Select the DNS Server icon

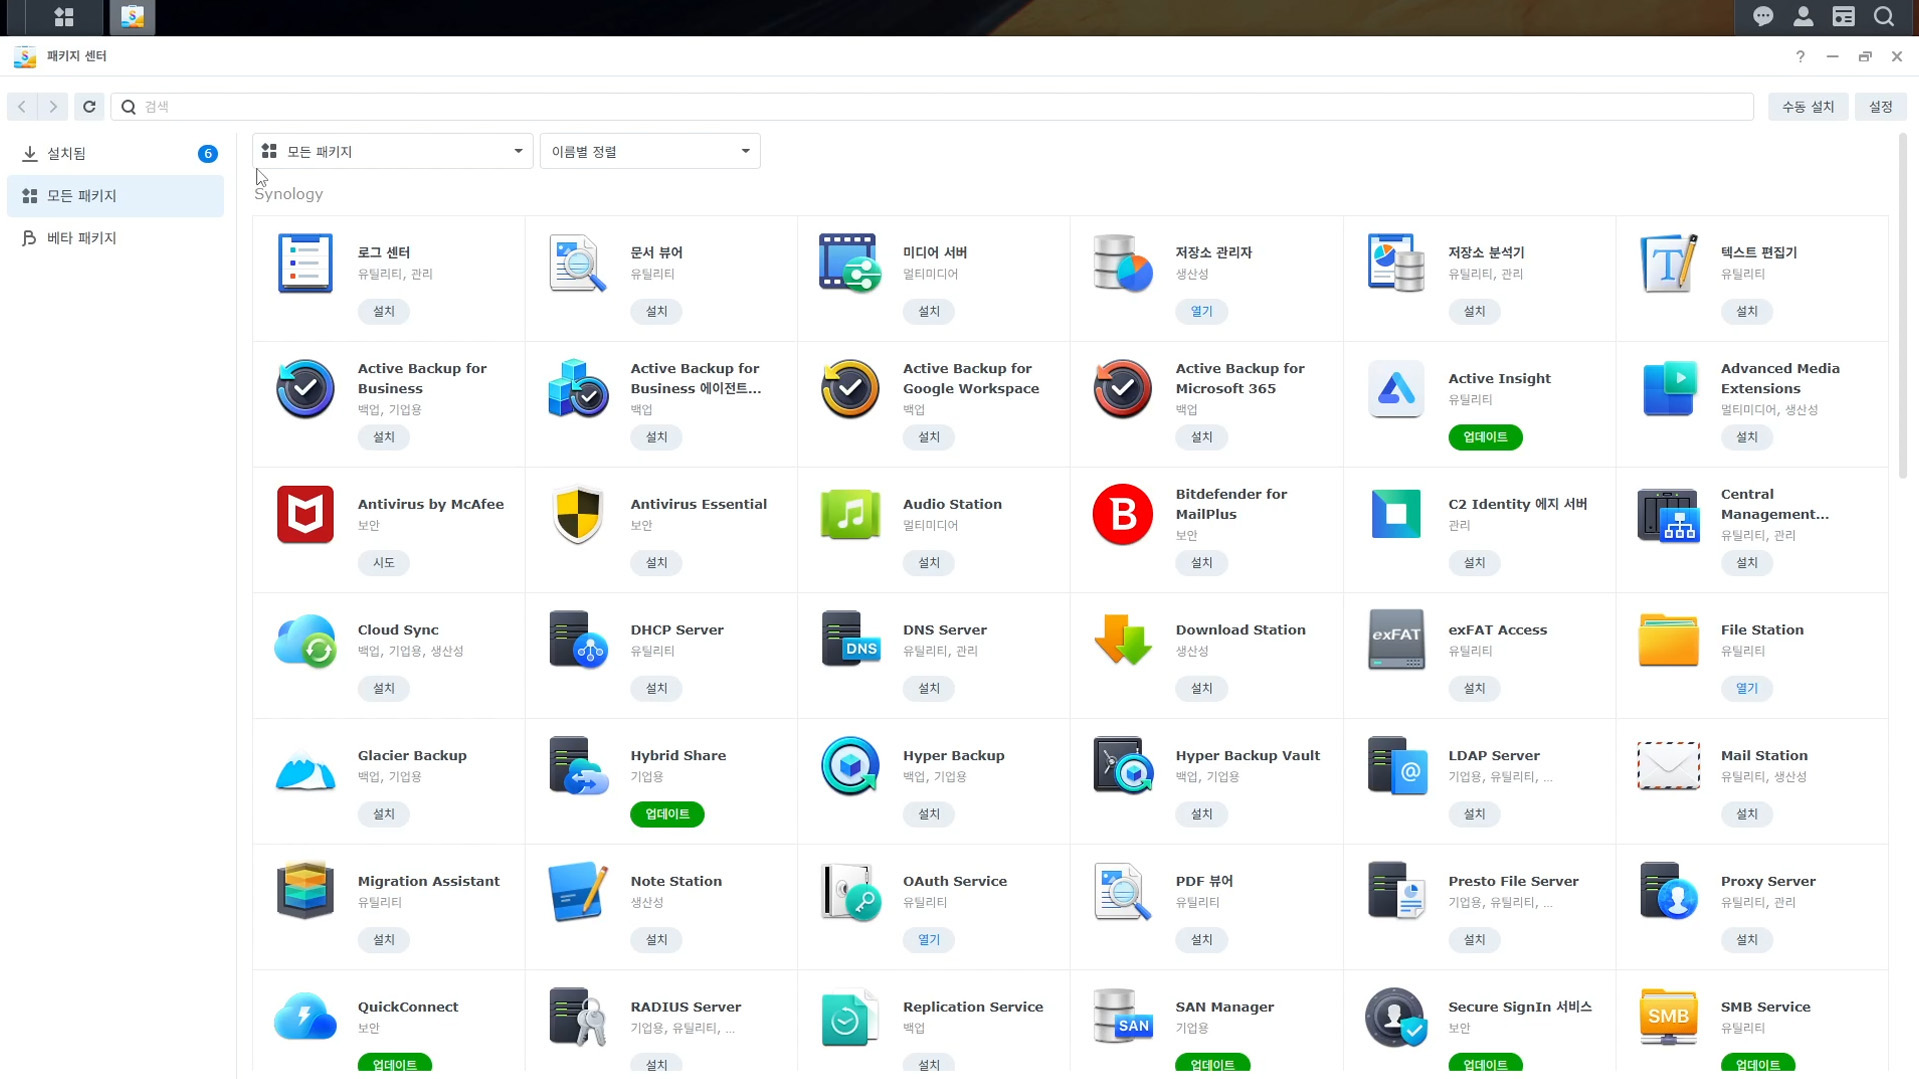850,640
